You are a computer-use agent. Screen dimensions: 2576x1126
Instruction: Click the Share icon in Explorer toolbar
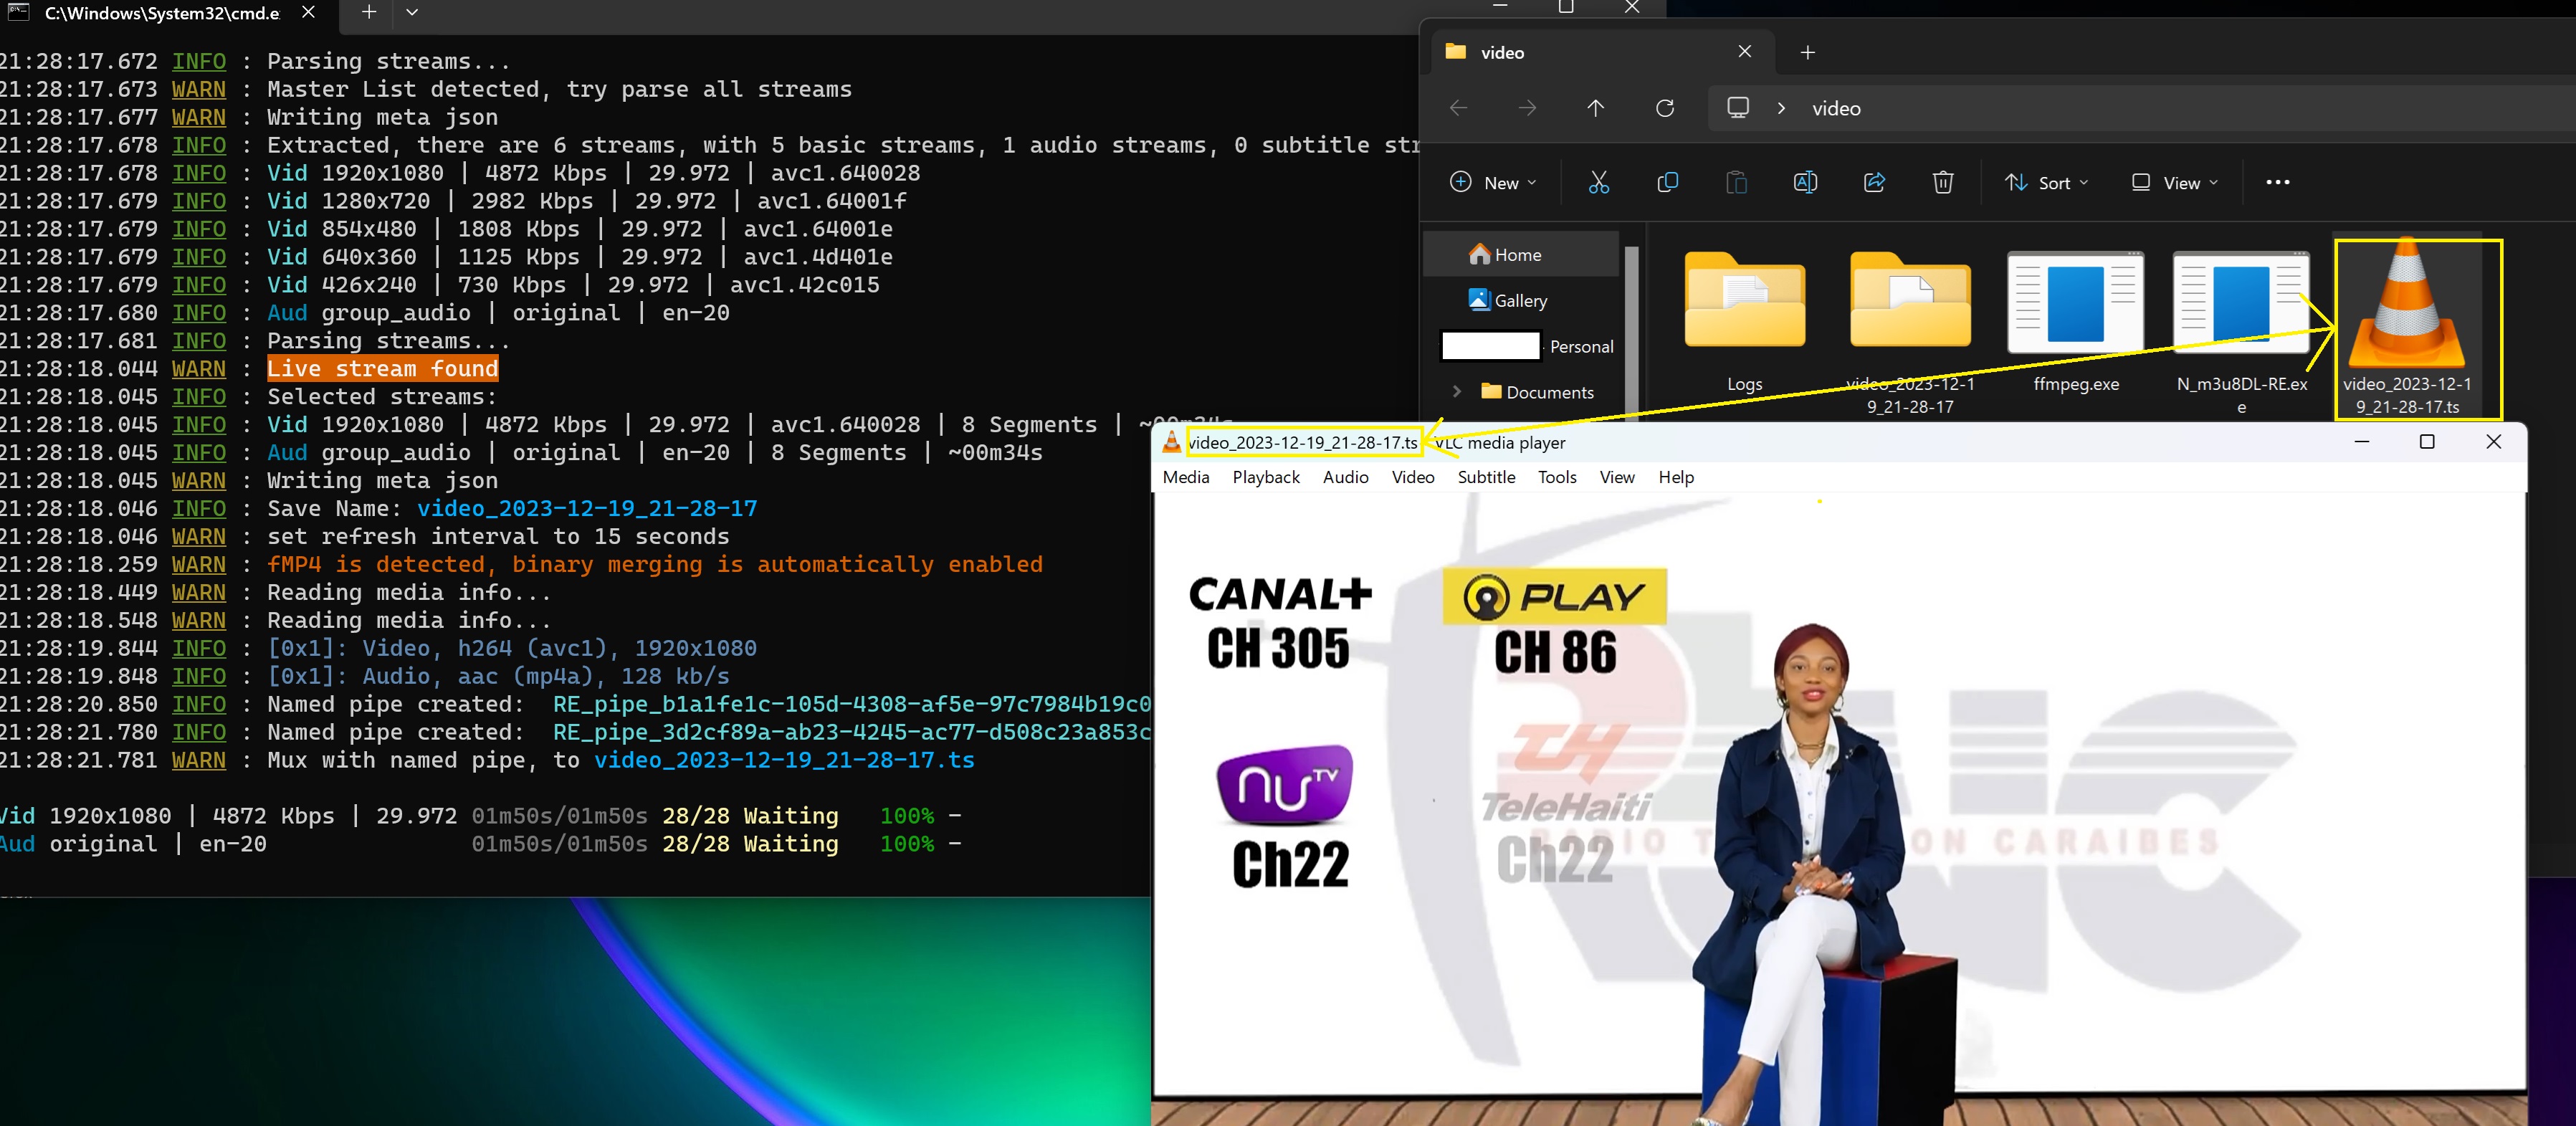[1874, 182]
